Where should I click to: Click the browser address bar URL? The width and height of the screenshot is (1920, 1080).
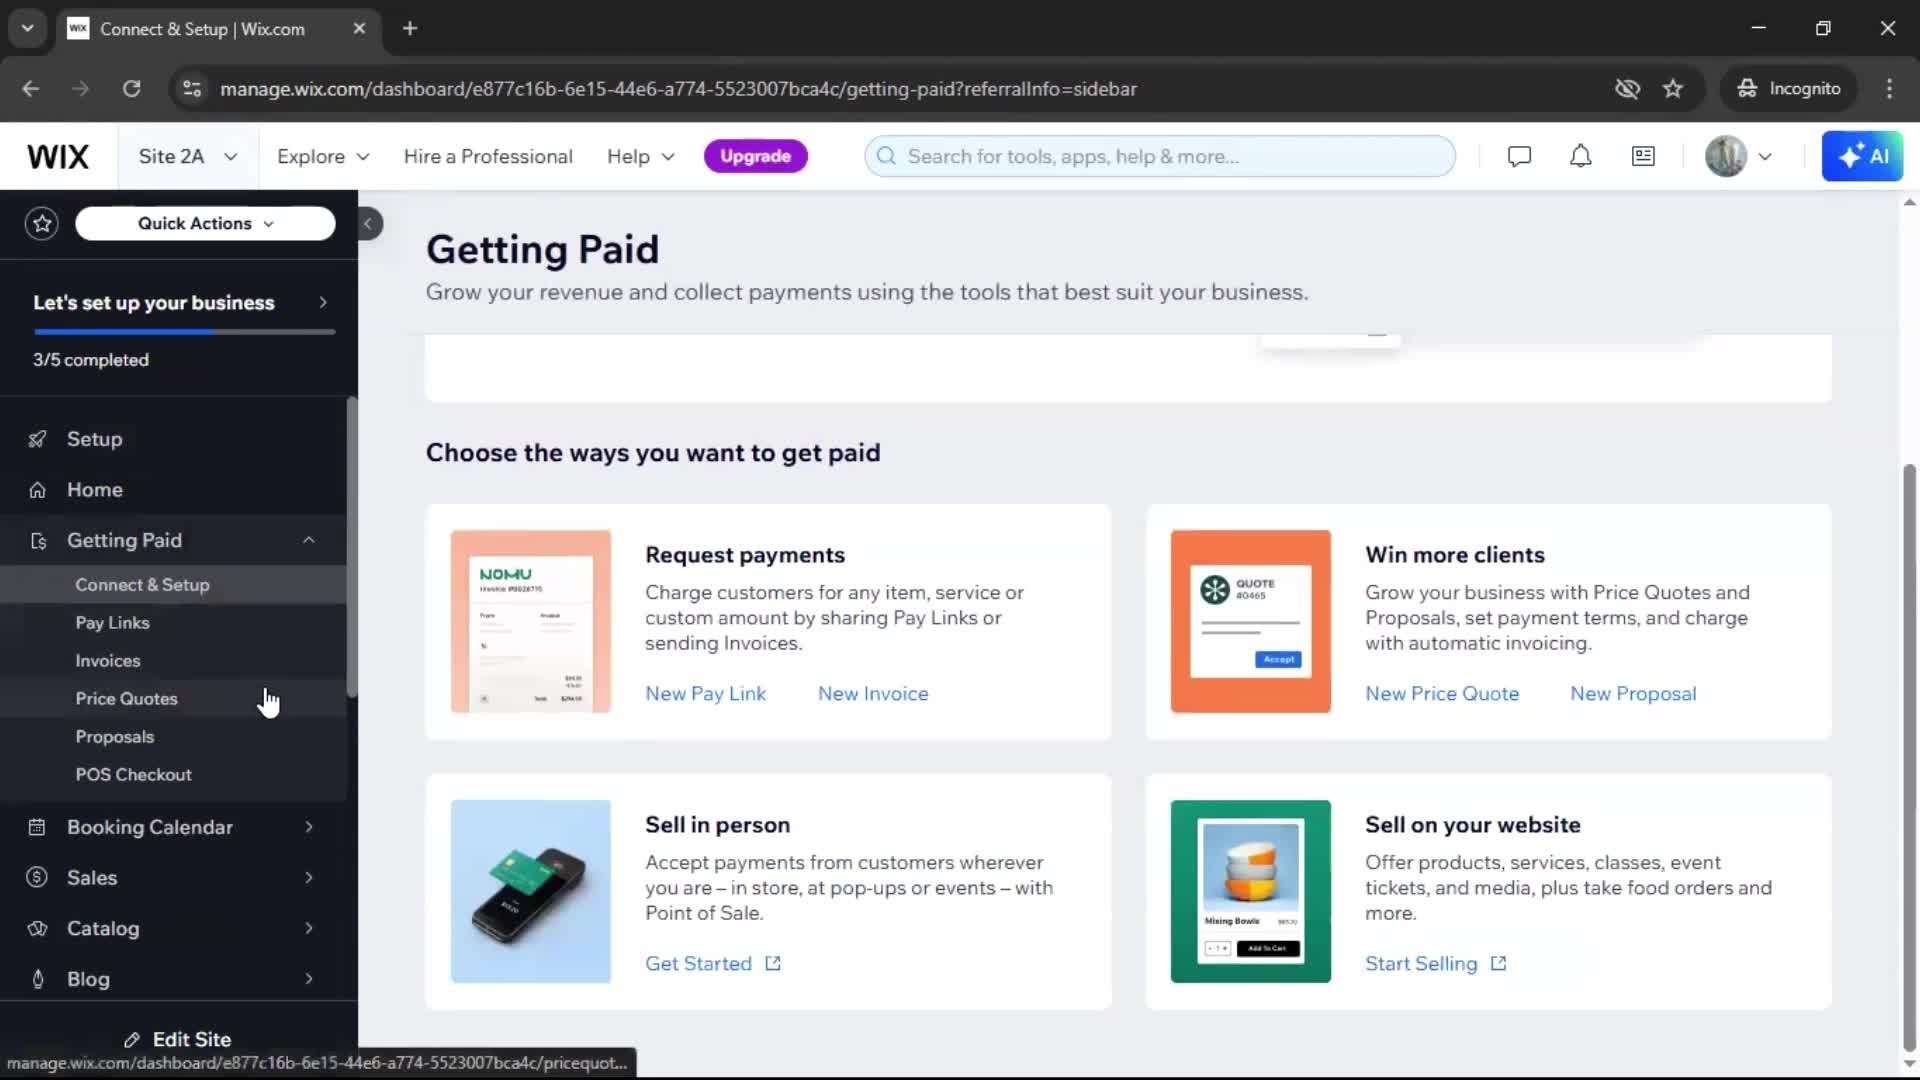[678, 89]
